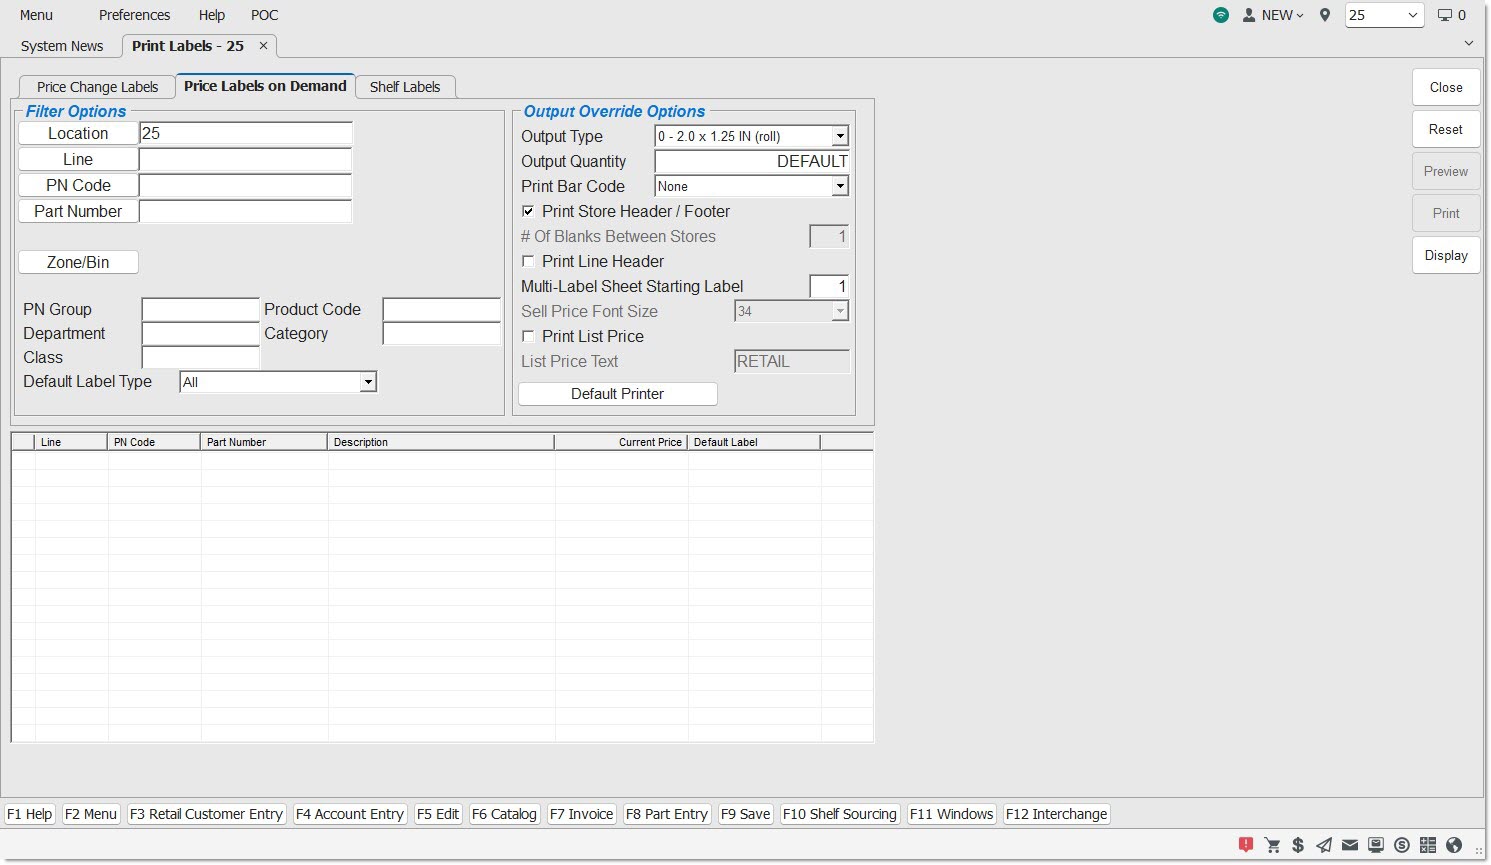Click the calculator icon in status bar
This screenshot has height=865, width=1491.
click(x=1428, y=845)
